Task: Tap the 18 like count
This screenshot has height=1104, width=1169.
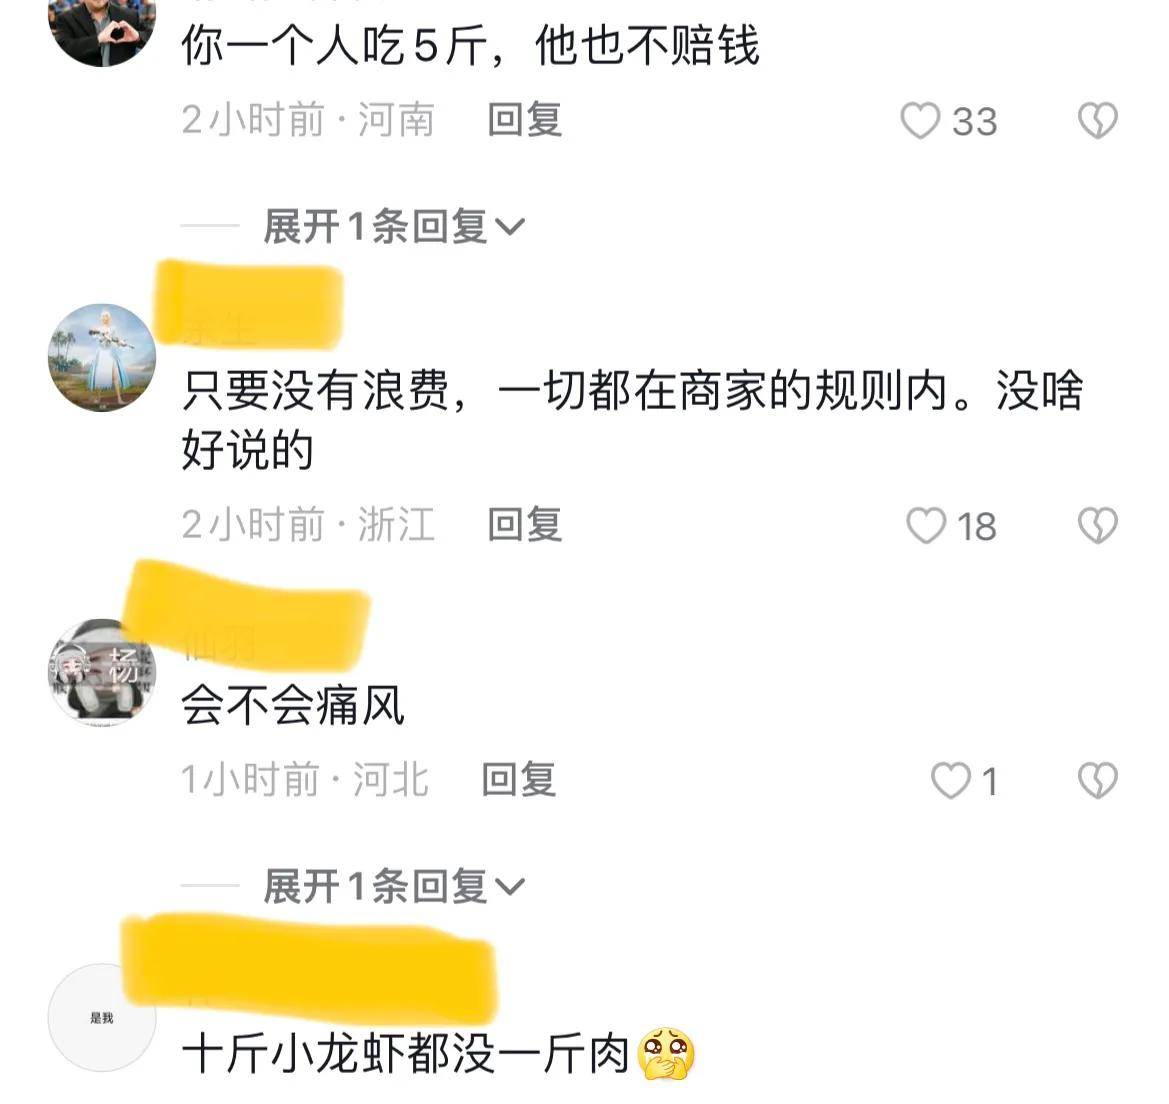Action: (976, 527)
